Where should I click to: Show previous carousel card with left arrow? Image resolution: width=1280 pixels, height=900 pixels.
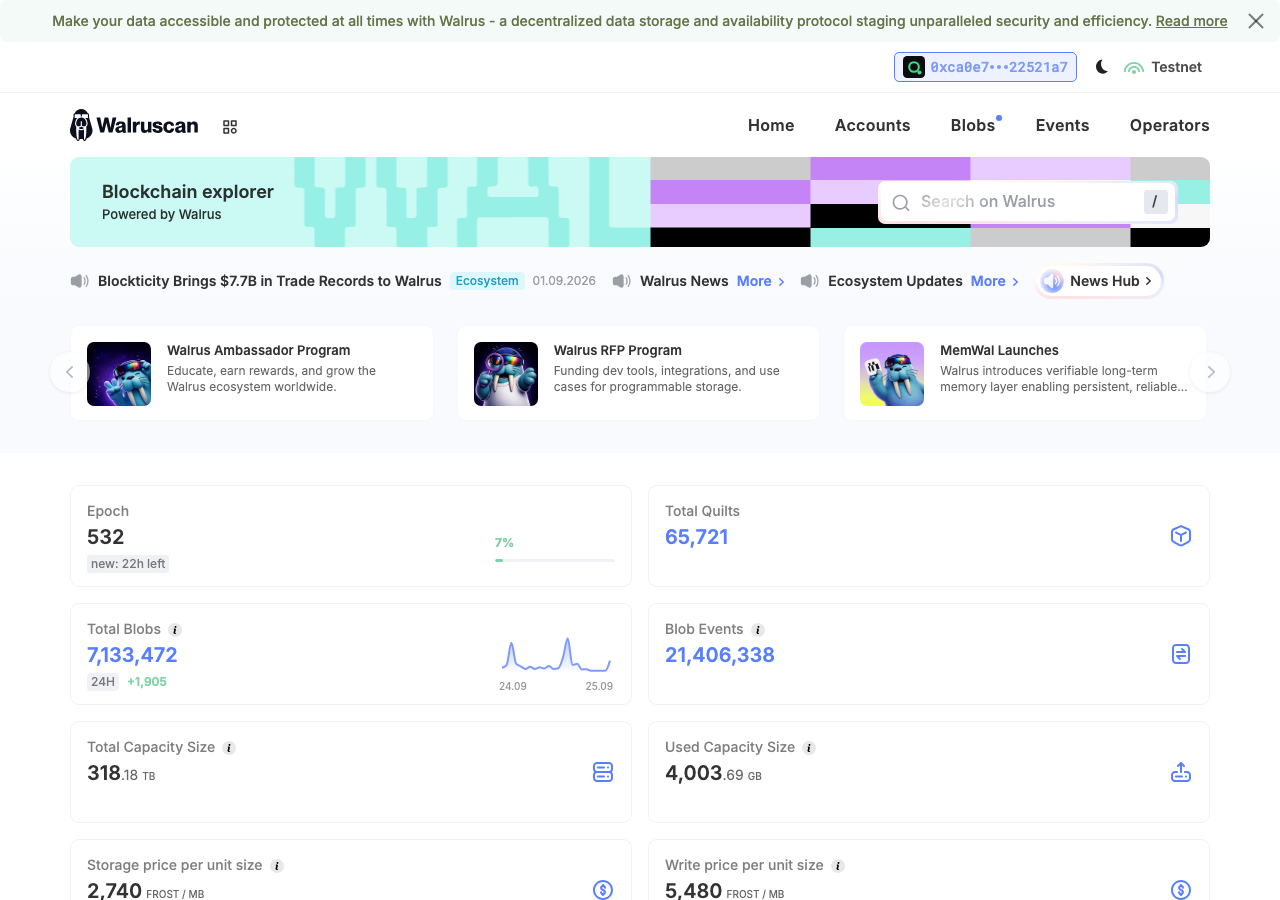tap(69, 372)
